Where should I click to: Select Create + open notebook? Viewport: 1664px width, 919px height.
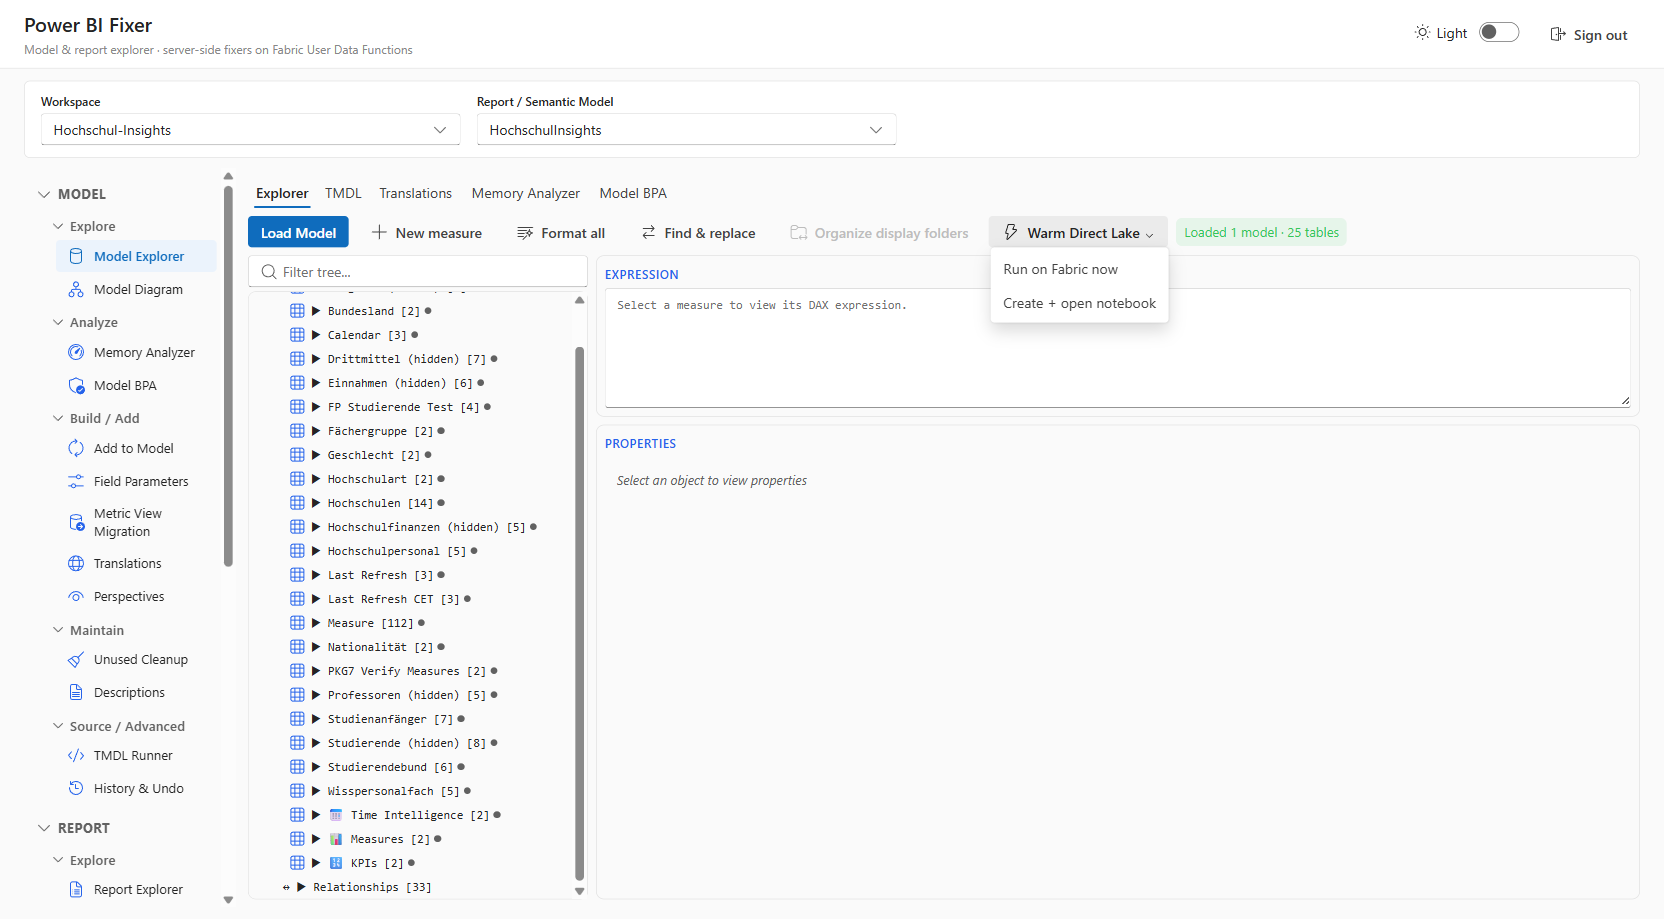[x=1079, y=303]
